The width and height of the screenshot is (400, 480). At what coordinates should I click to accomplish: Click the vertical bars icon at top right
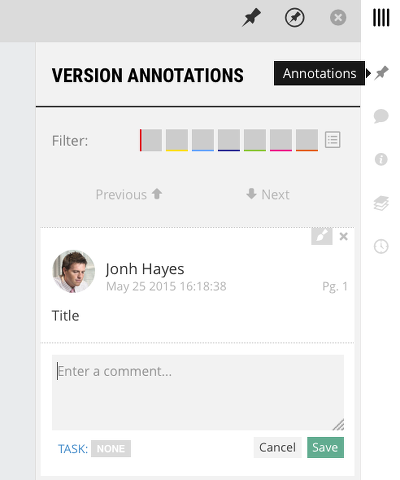(381, 18)
